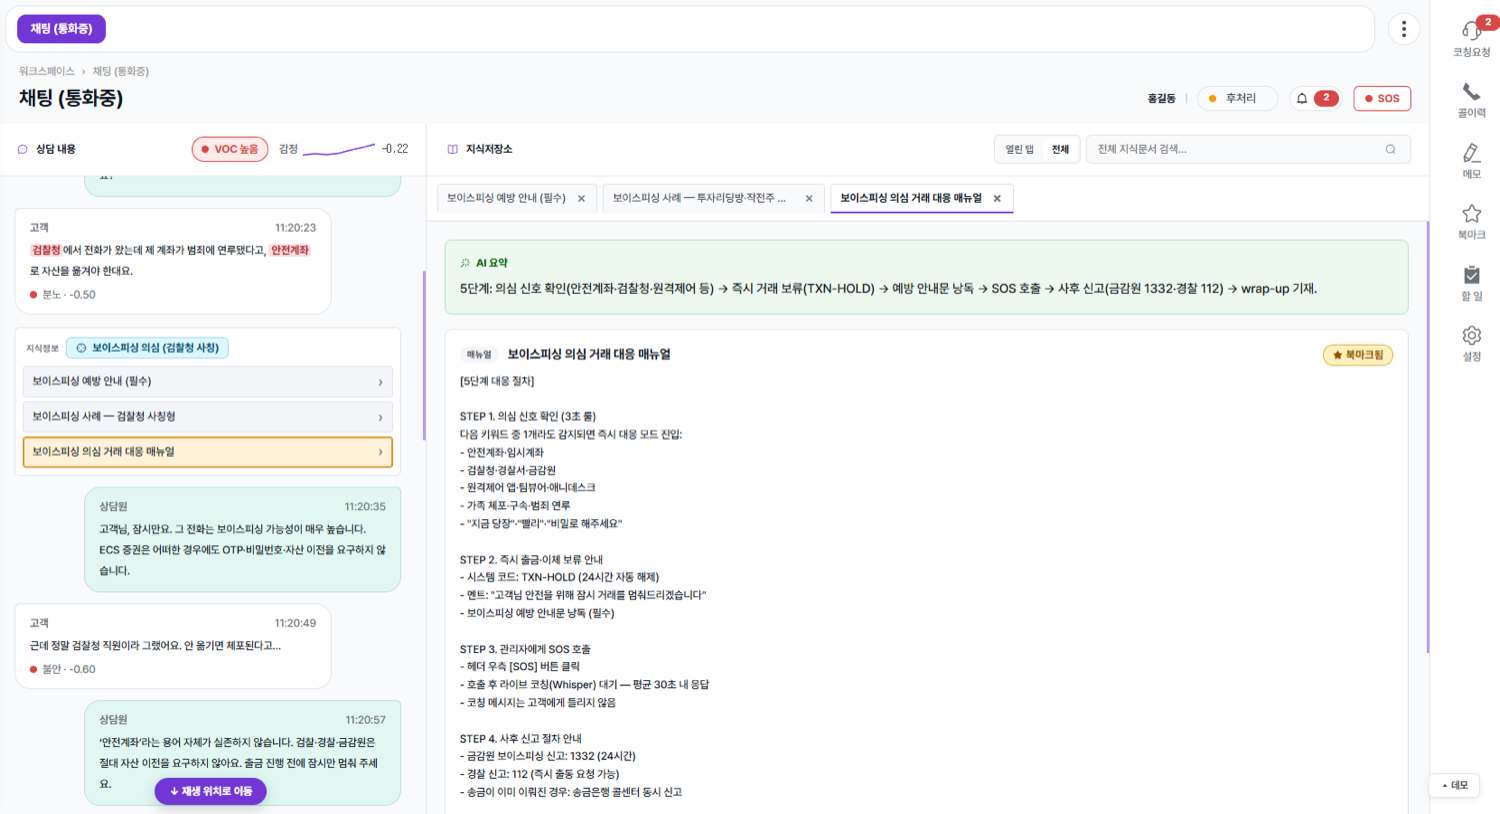Close the 보이스피싱 예방 안내 (필수) tab
Viewport: 1500px width, 814px height.
[581, 198]
